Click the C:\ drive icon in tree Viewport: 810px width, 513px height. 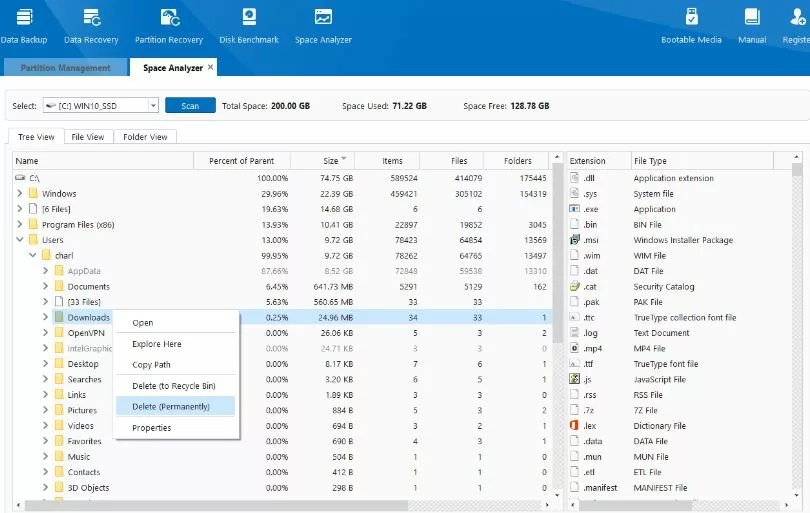(20, 178)
